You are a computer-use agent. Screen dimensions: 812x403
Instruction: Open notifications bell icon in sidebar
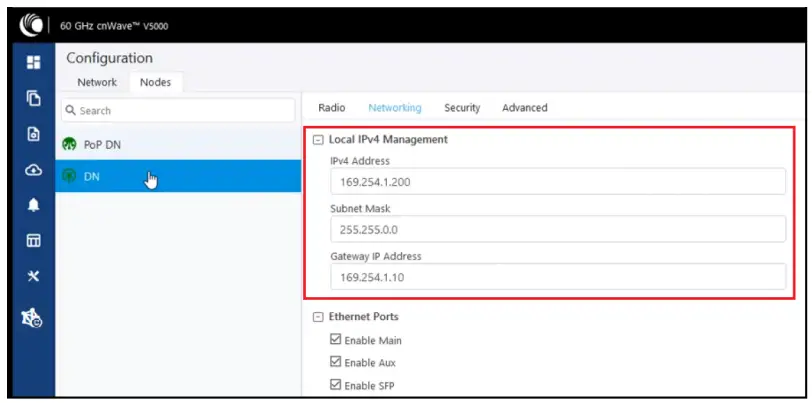coord(33,204)
